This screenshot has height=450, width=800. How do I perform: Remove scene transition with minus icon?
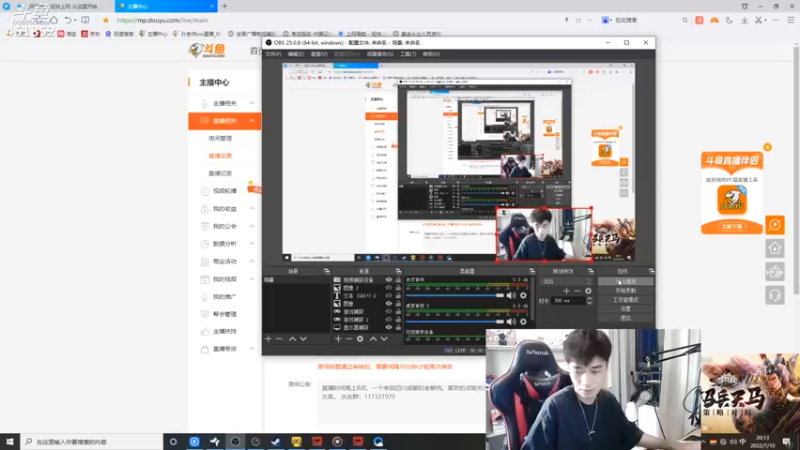pos(577,291)
